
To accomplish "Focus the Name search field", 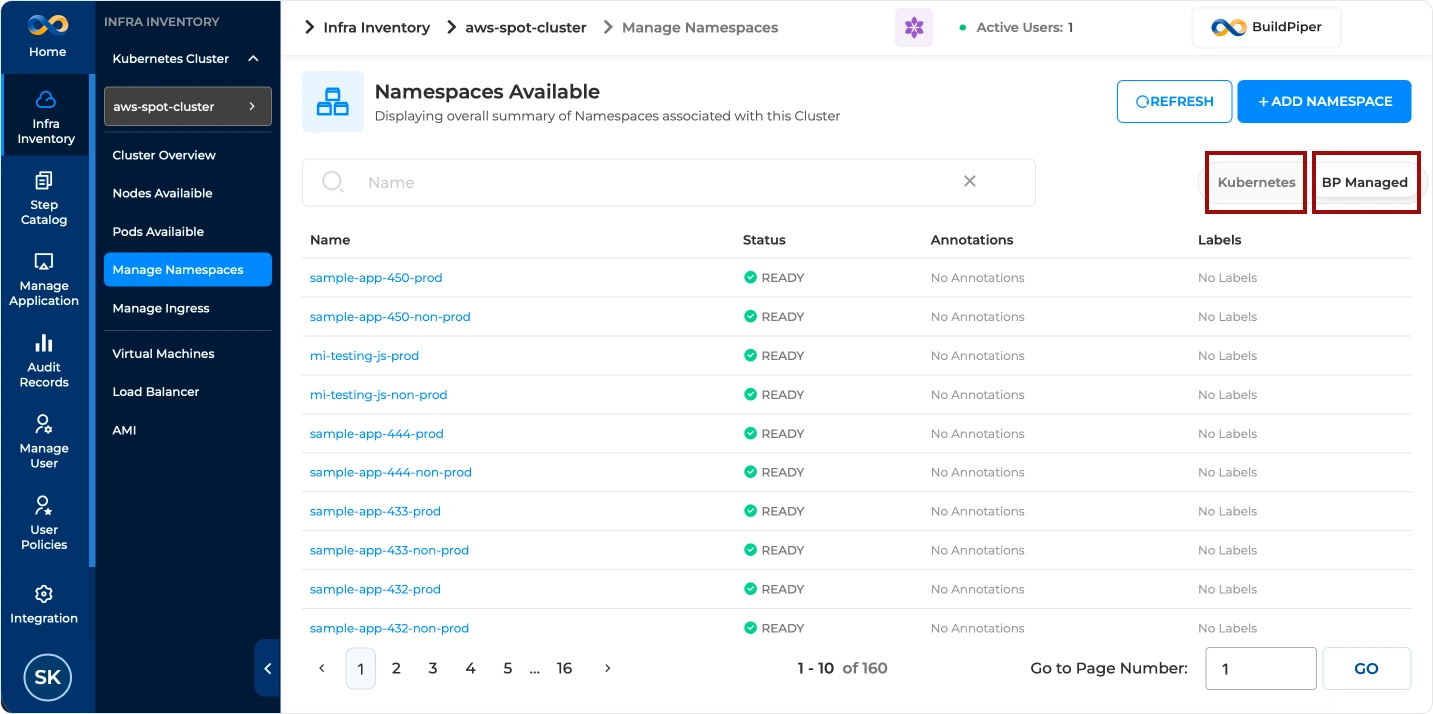I will (668, 182).
